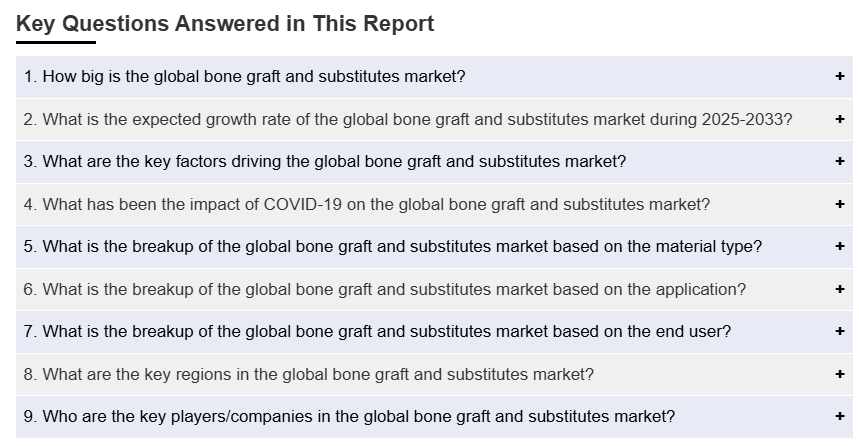
Task: Open breakup based on material type row
Action: tap(393, 247)
